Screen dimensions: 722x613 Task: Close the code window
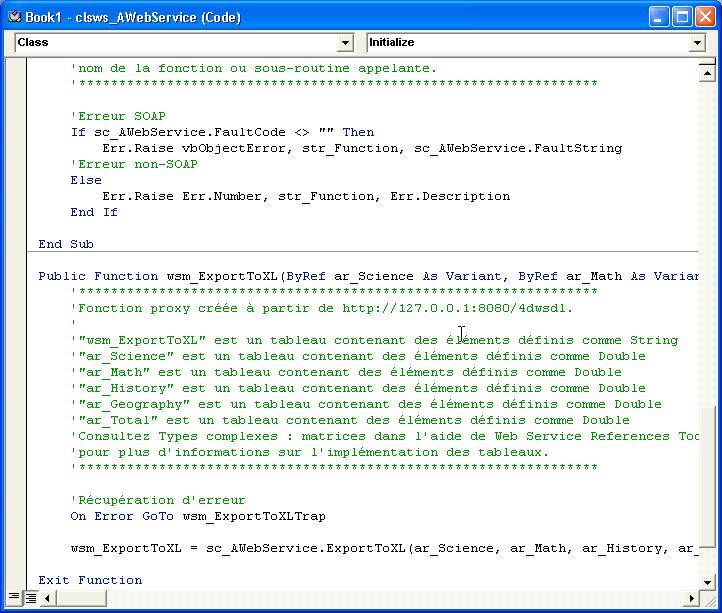(x=705, y=17)
